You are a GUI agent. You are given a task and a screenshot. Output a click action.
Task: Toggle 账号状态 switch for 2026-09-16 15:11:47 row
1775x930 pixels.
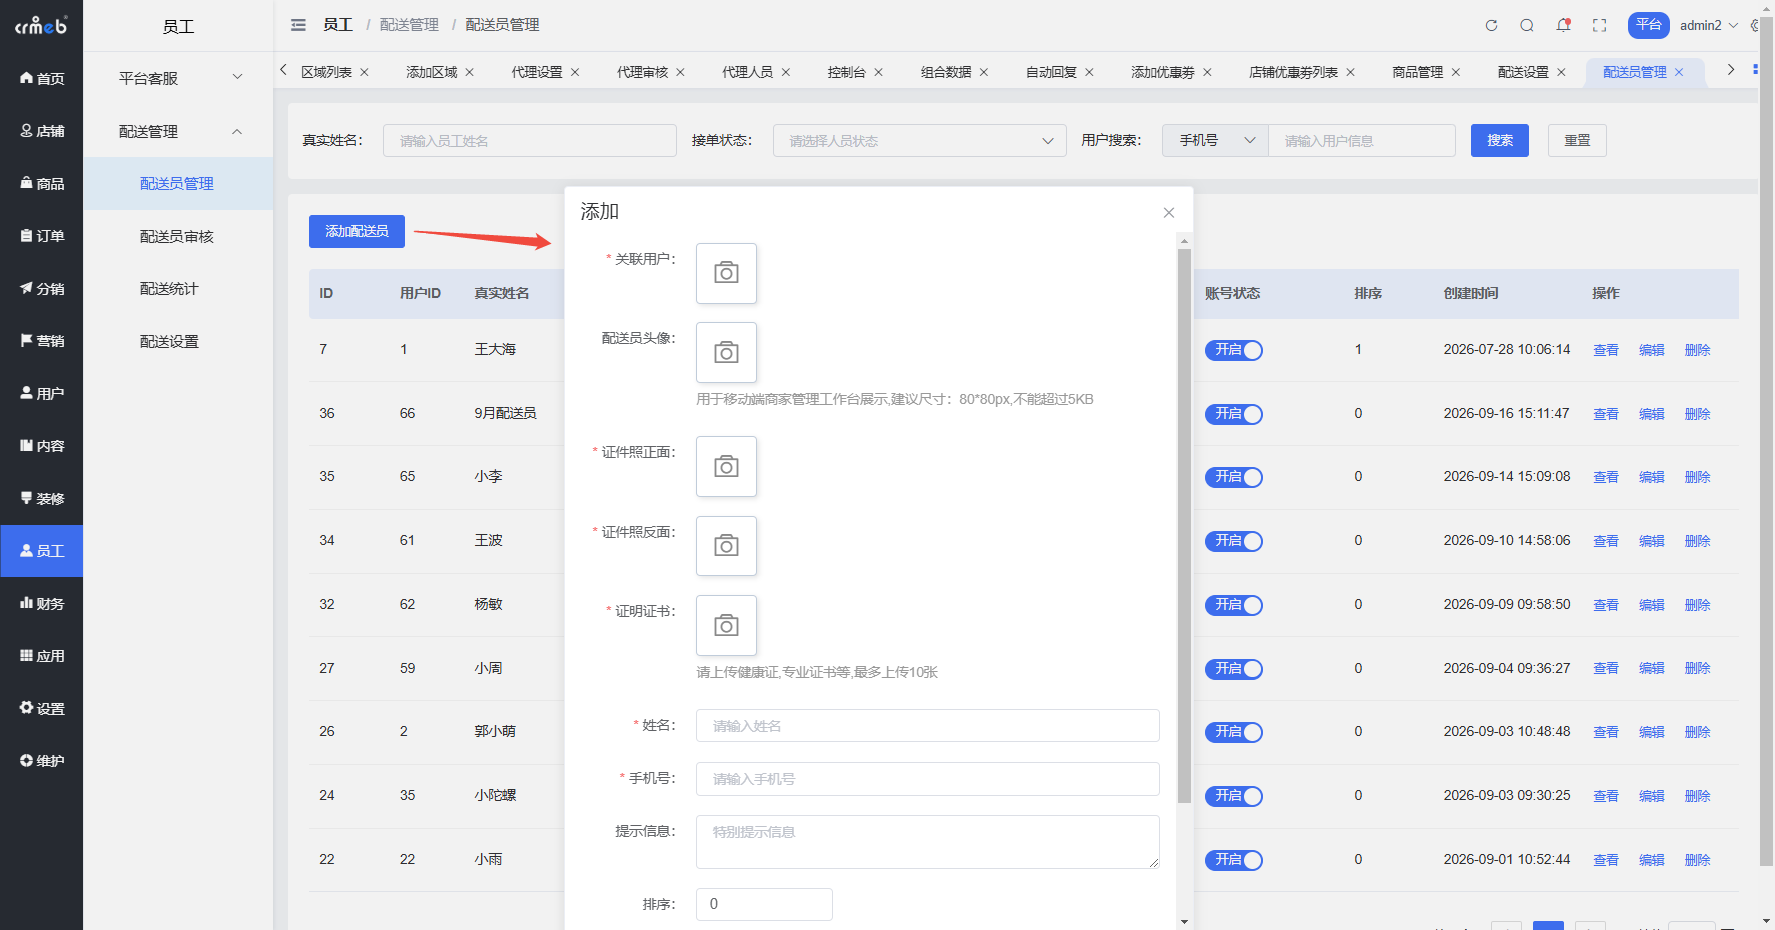tap(1233, 414)
